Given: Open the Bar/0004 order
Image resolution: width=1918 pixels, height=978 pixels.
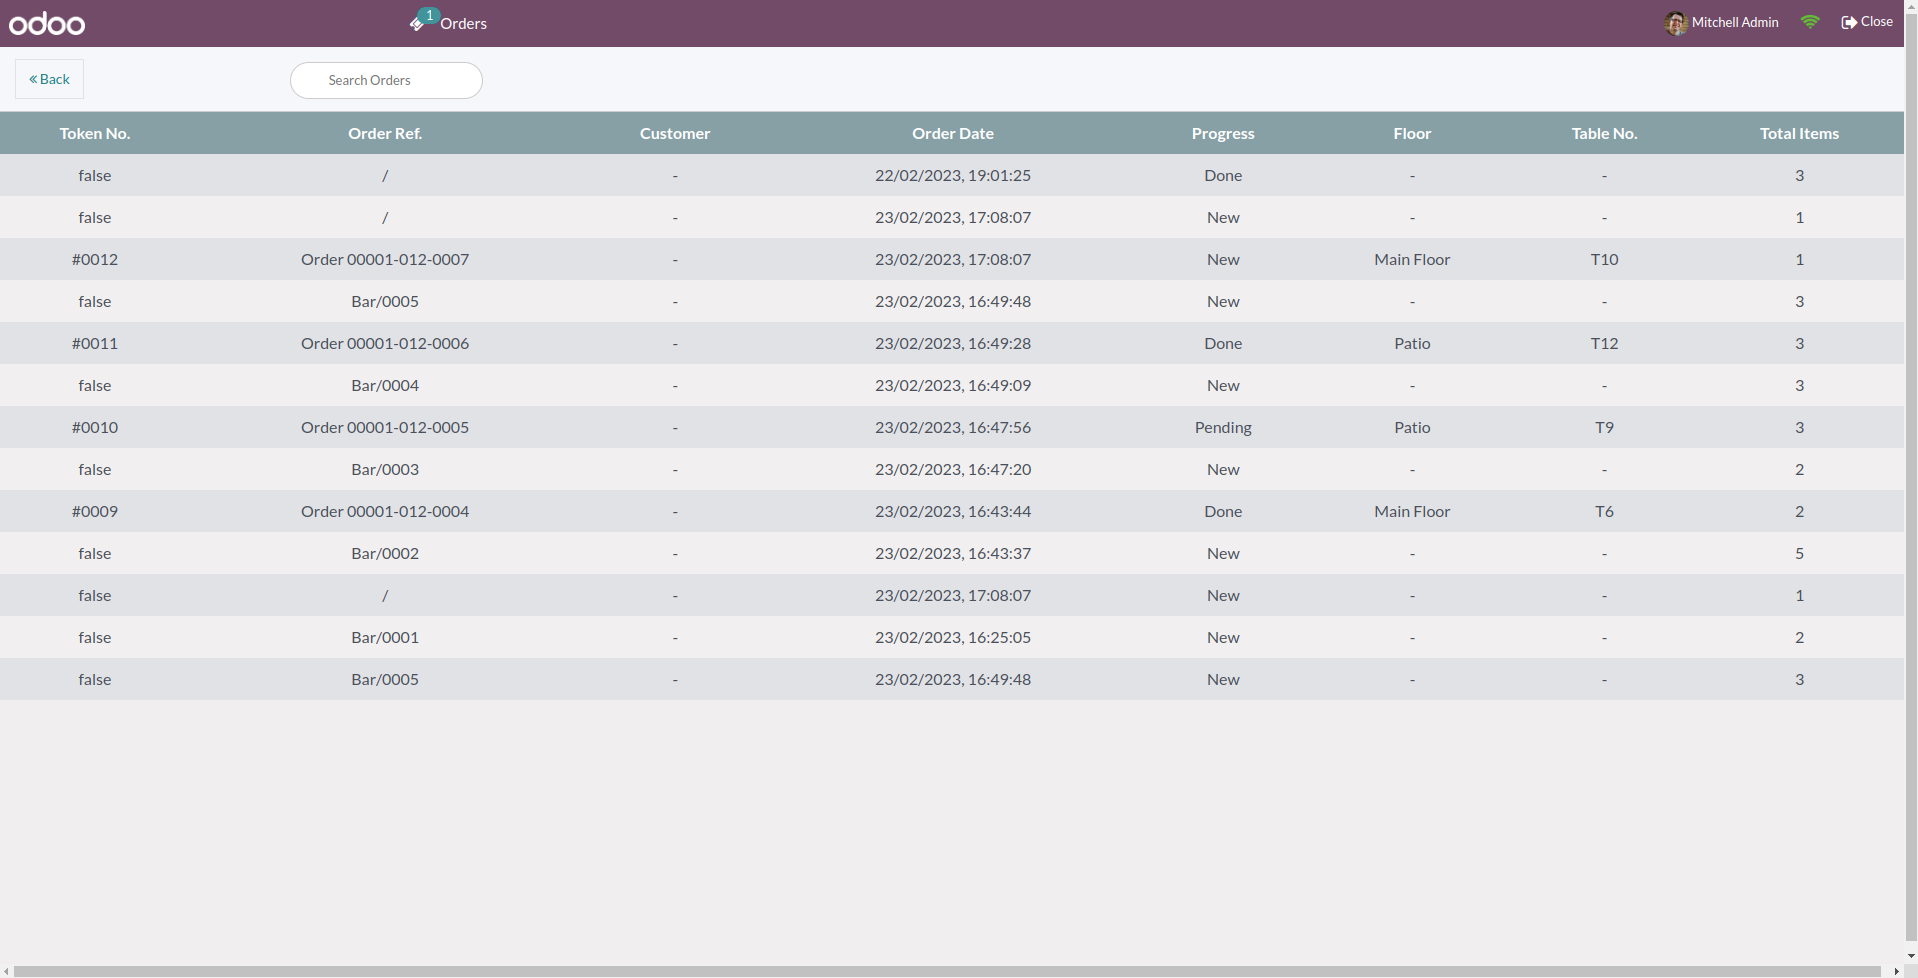Looking at the screenshot, I should [x=385, y=385].
